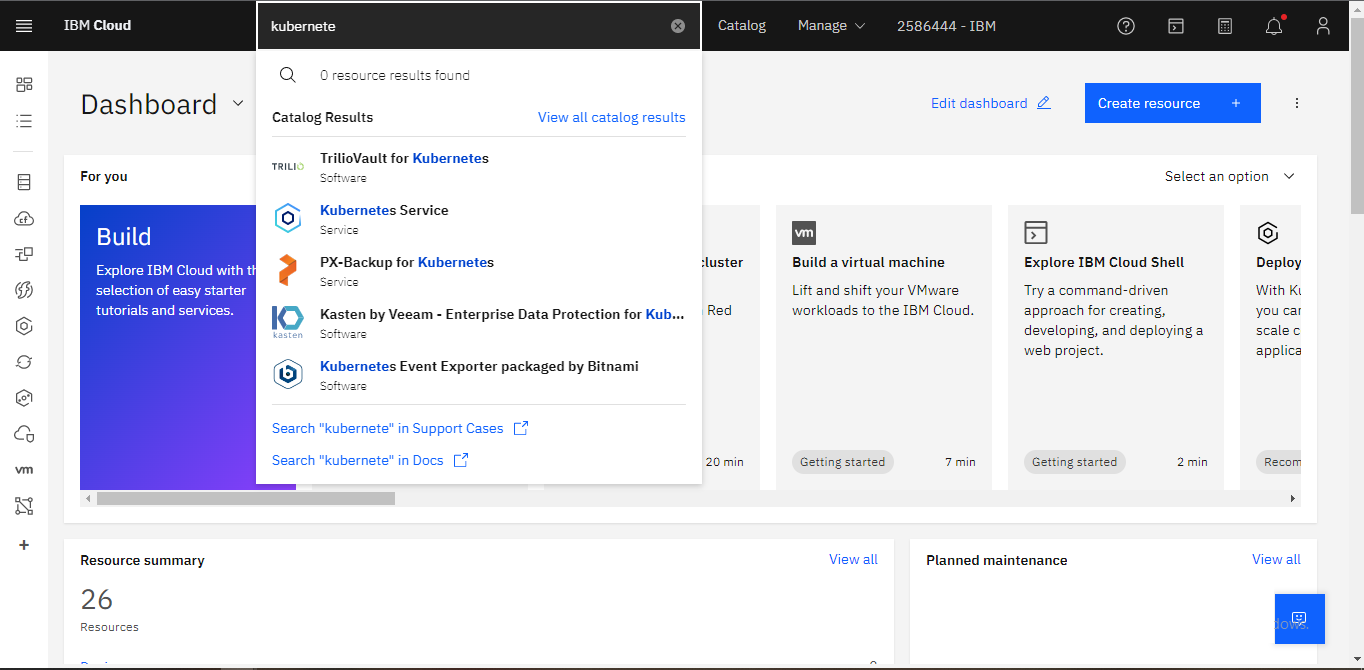Open the notifications bell

coord(1274,26)
